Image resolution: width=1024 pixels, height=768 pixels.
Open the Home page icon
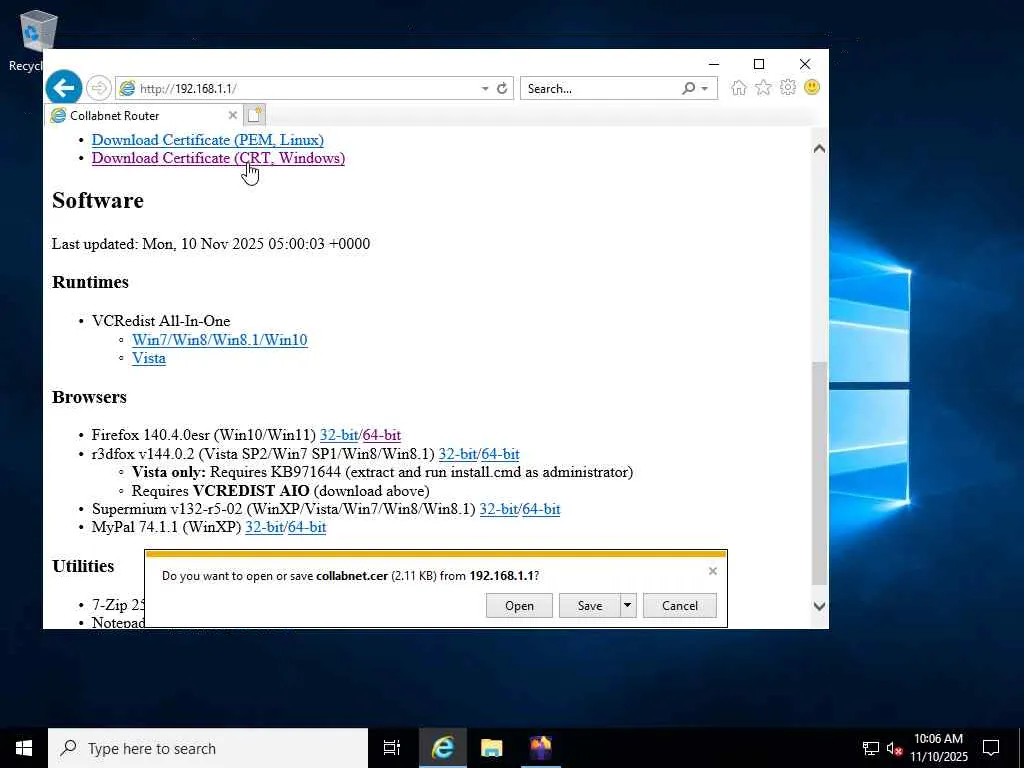739,88
